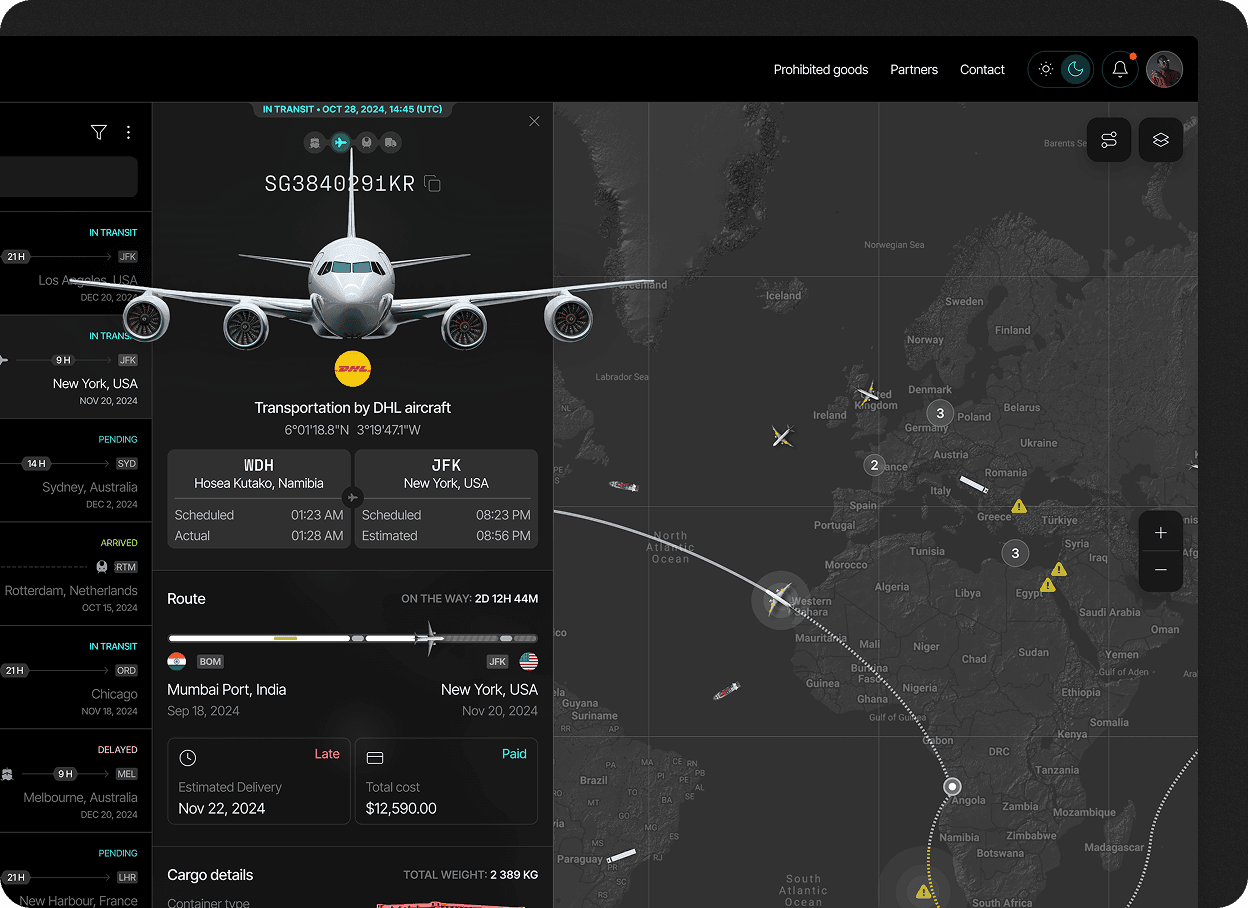Click the shipment list search field

click(69, 176)
